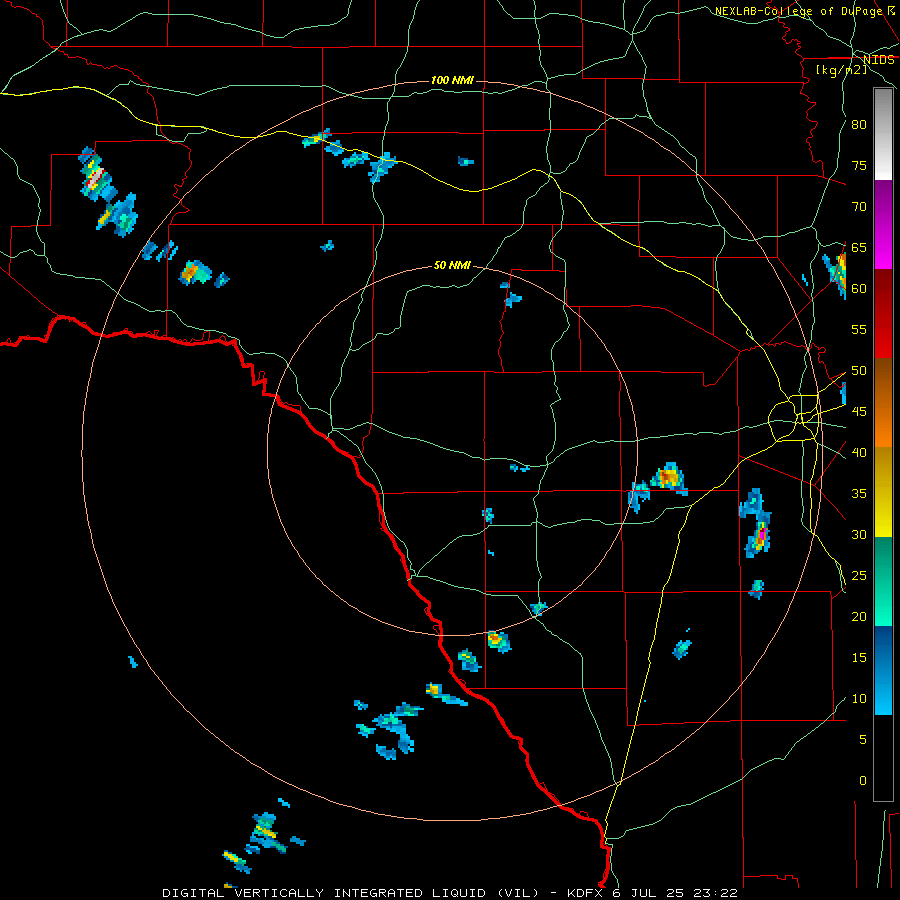Click the 60 value on the color scale

coord(859,289)
